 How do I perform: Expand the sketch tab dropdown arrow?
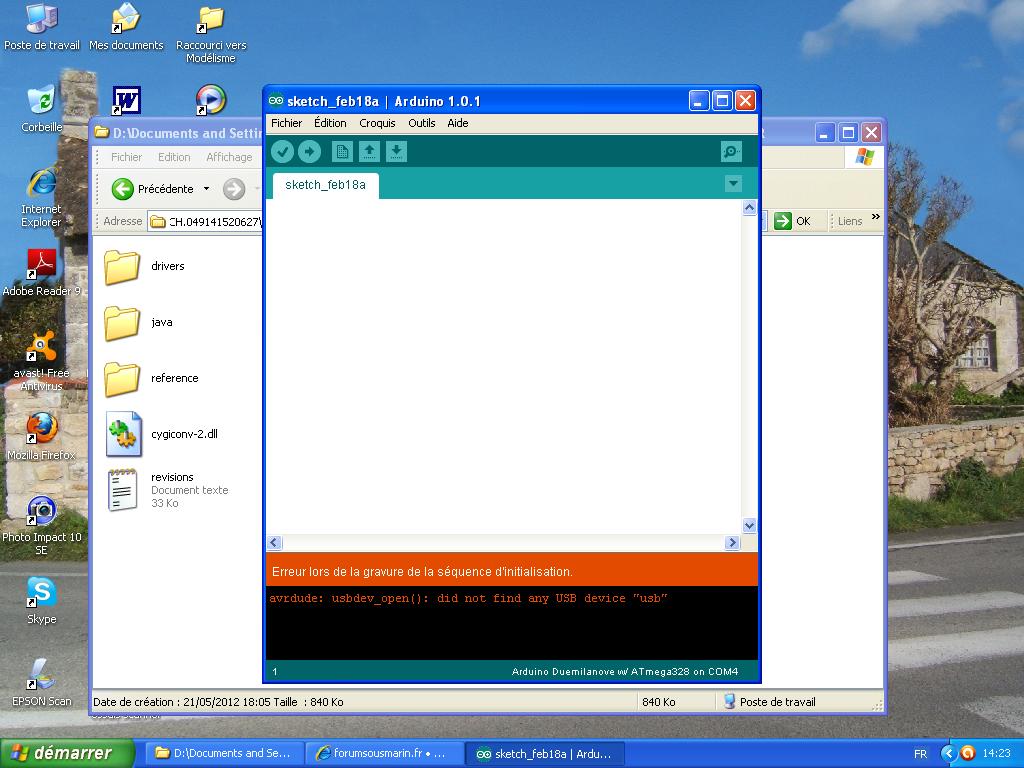tap(733, 183)
